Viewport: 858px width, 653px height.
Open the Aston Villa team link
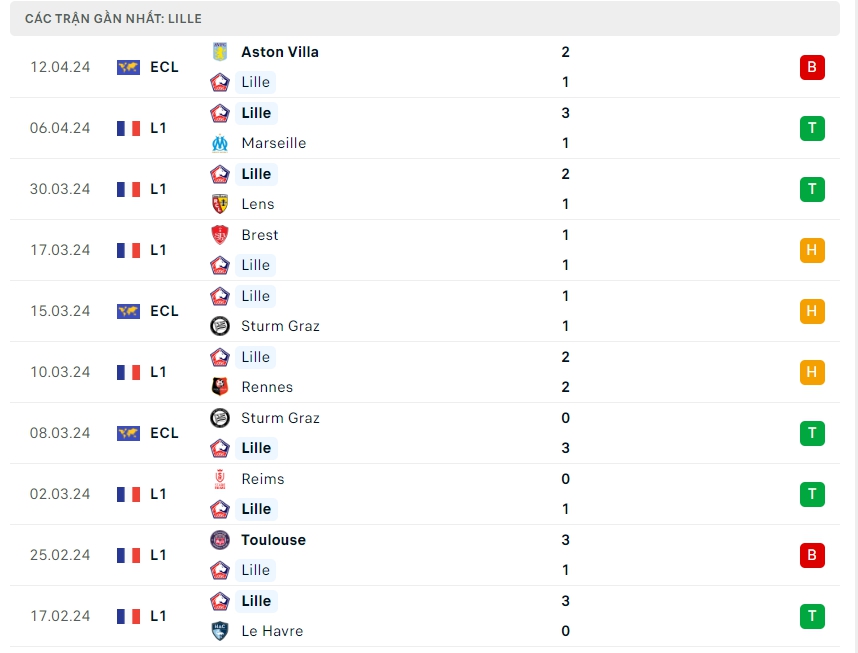(280, 52)
